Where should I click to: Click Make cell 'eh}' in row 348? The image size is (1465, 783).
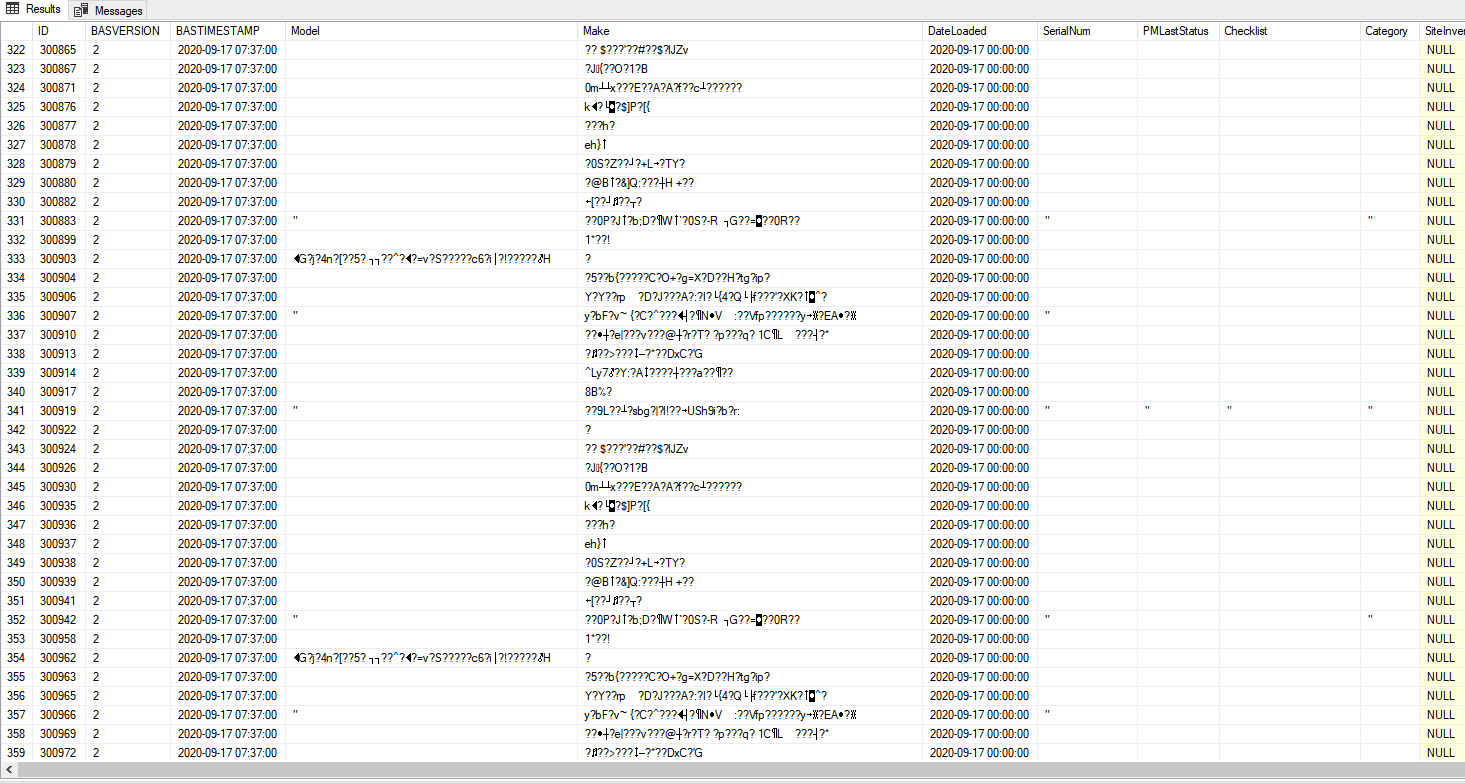(752, 544)
